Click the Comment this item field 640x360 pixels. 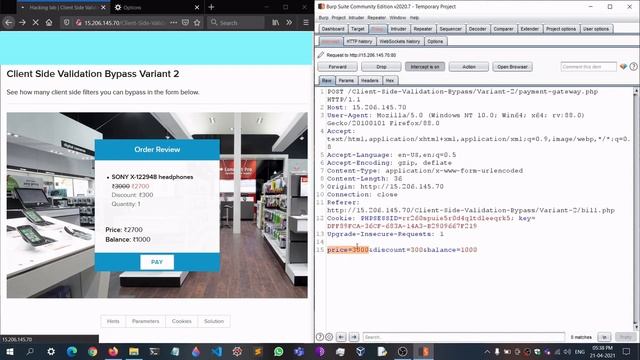(588, 67)
